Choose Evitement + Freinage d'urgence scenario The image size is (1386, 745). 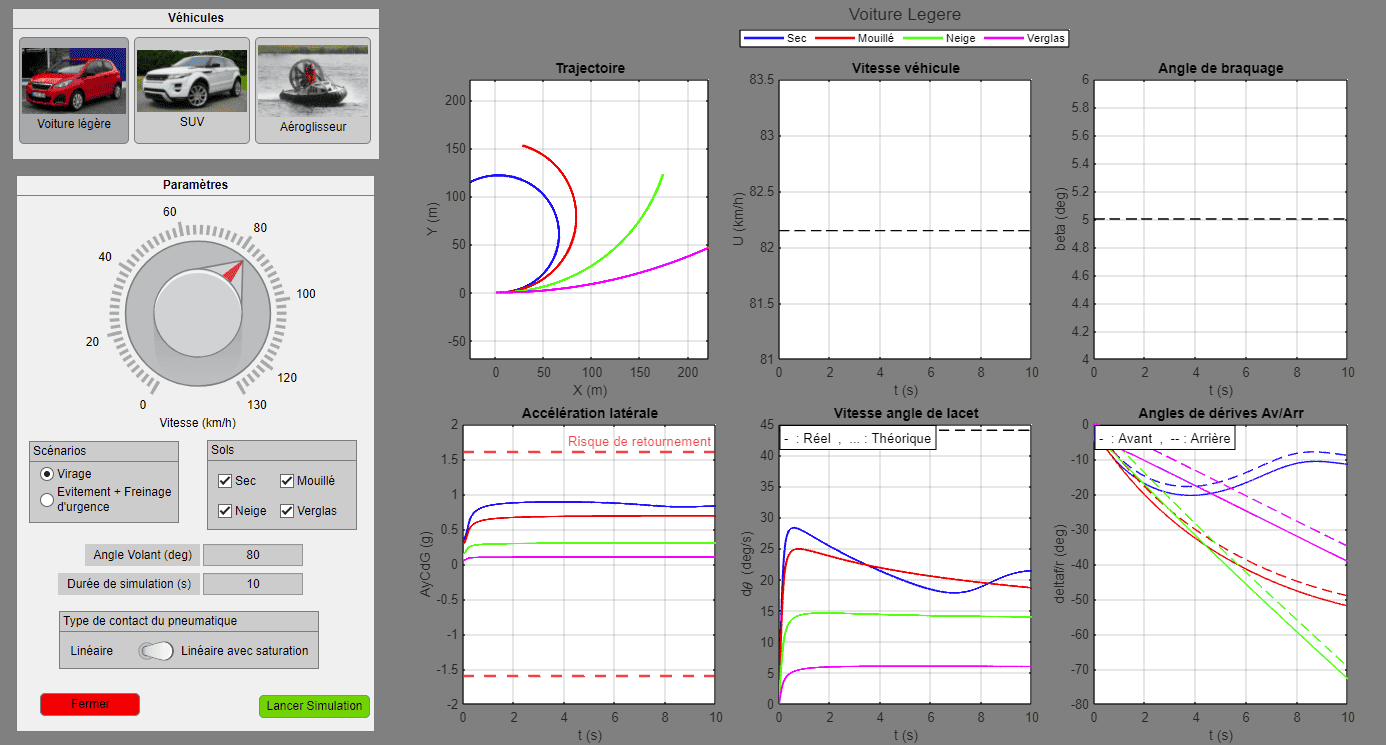coord(47,499)
